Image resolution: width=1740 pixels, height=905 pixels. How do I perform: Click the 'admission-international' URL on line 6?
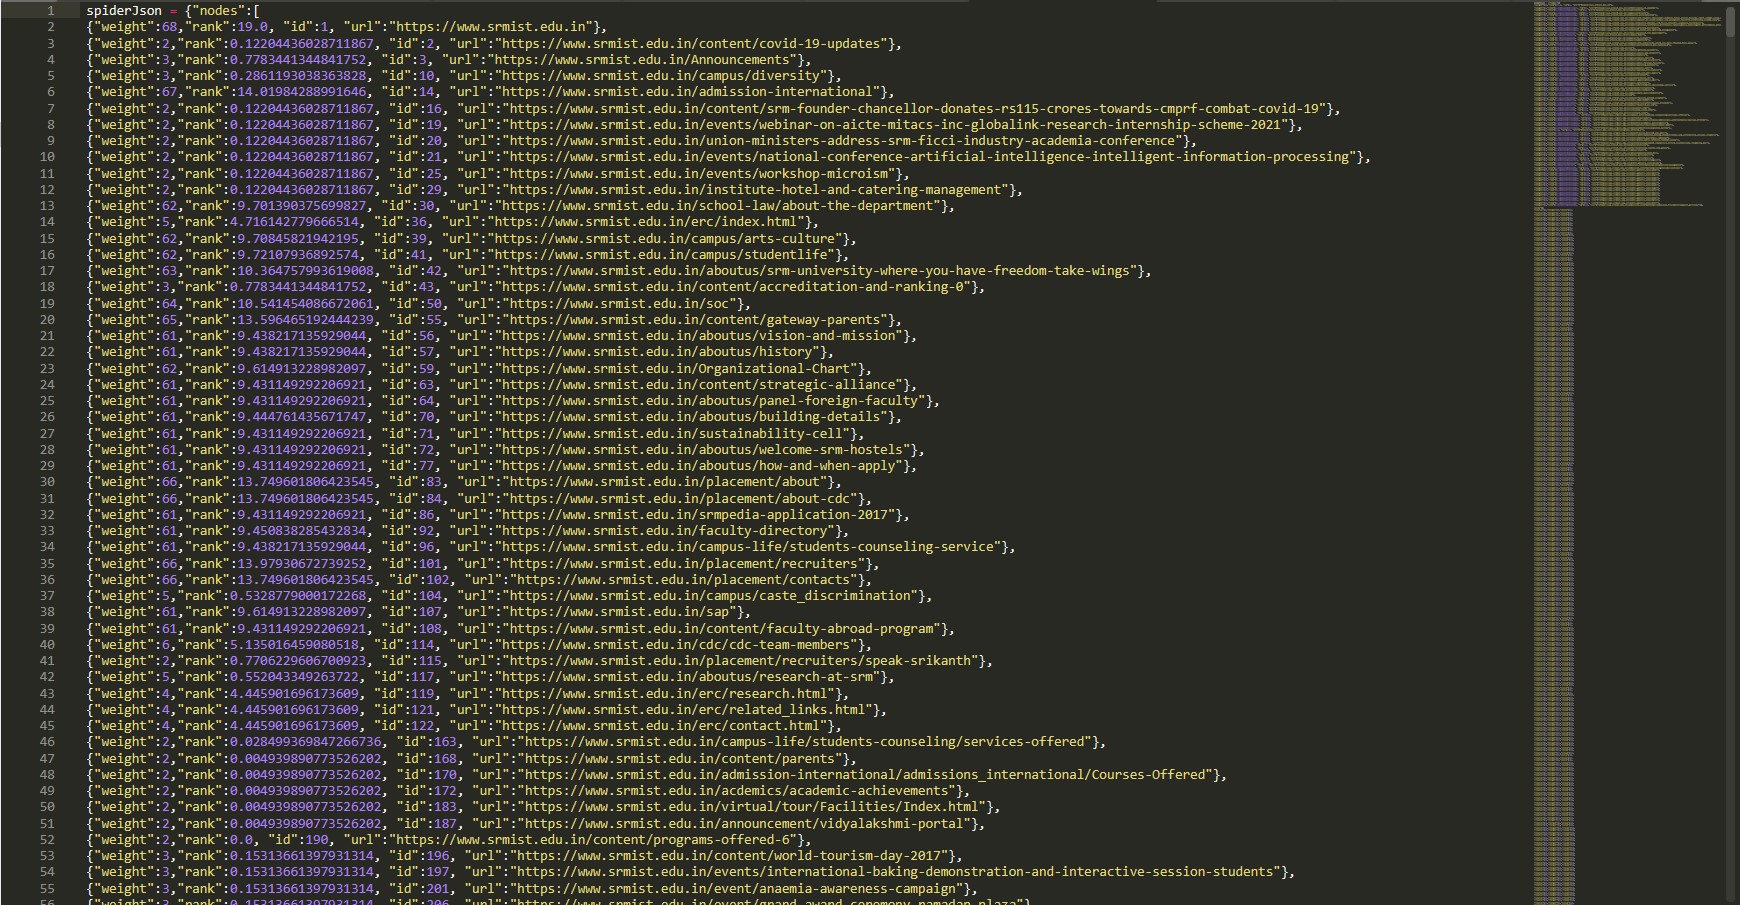[x=687, y=92]
